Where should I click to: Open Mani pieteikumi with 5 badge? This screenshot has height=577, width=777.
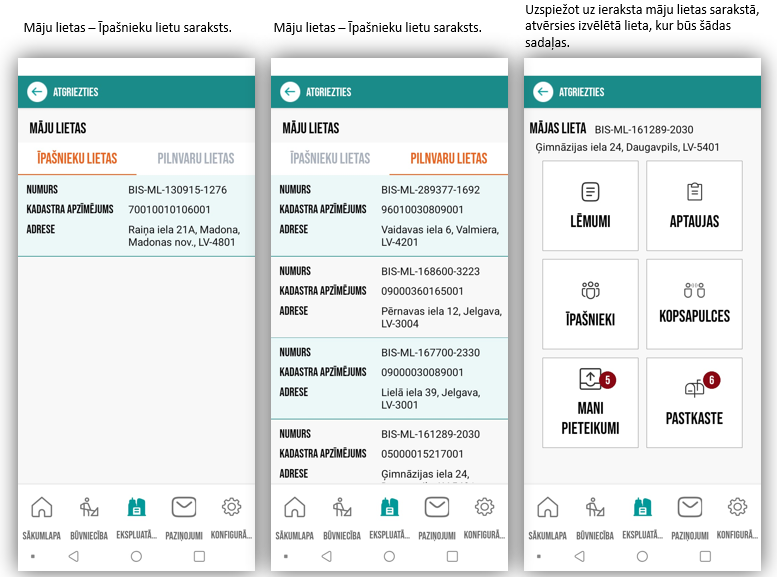tap(590, 402)
